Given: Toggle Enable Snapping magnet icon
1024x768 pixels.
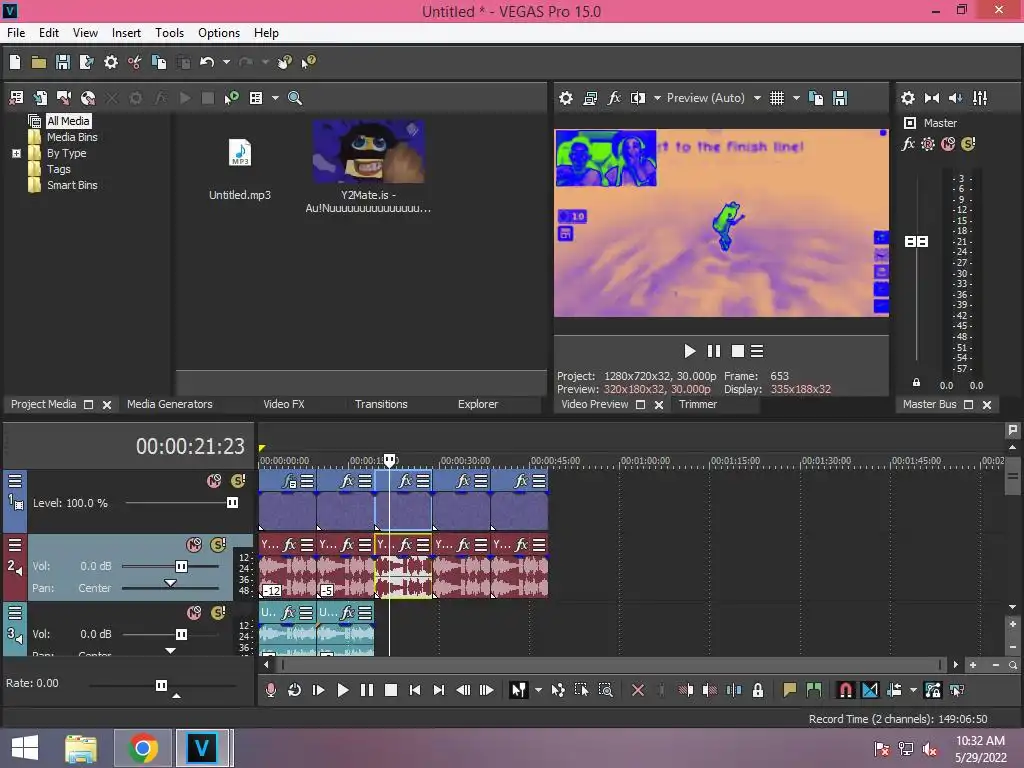Looking at the screenshot, I should tap(845, 690).
